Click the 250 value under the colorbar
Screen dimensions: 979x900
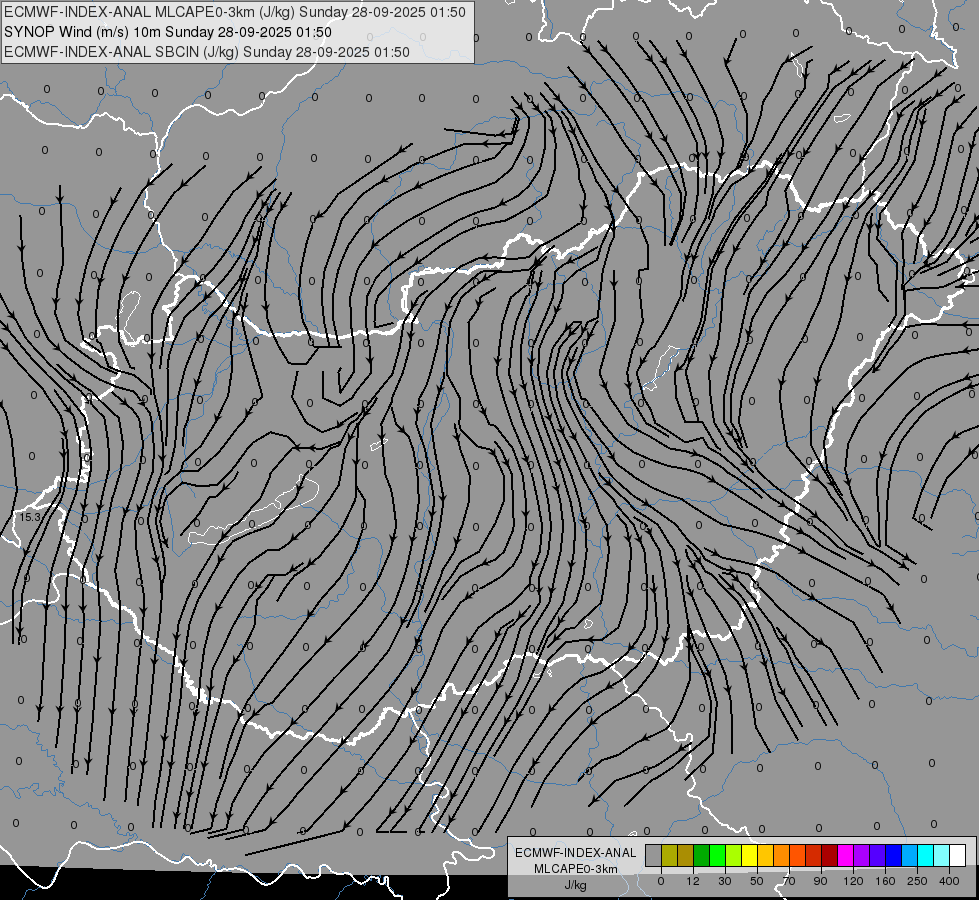pyautogui.click(x=917, y=881)
